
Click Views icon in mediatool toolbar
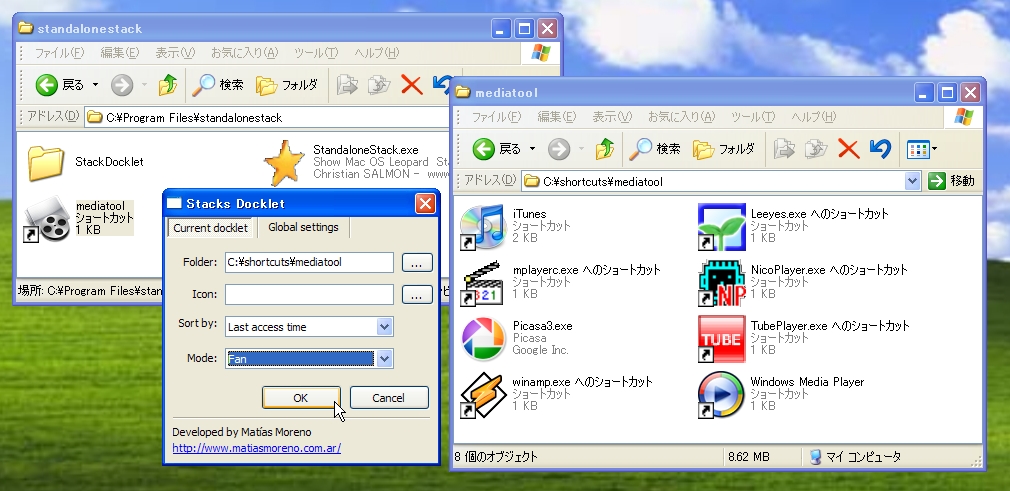point(917,149)
